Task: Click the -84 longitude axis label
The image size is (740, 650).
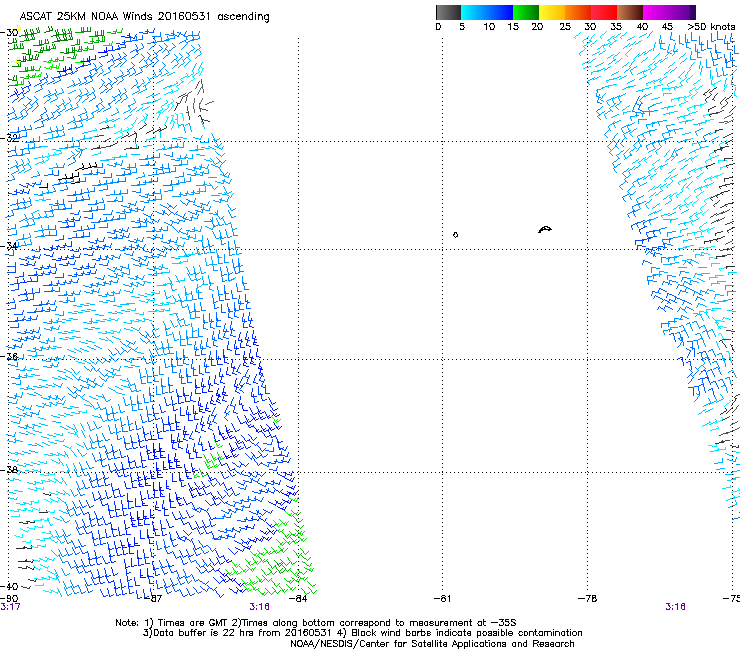Action: point(298,598)
